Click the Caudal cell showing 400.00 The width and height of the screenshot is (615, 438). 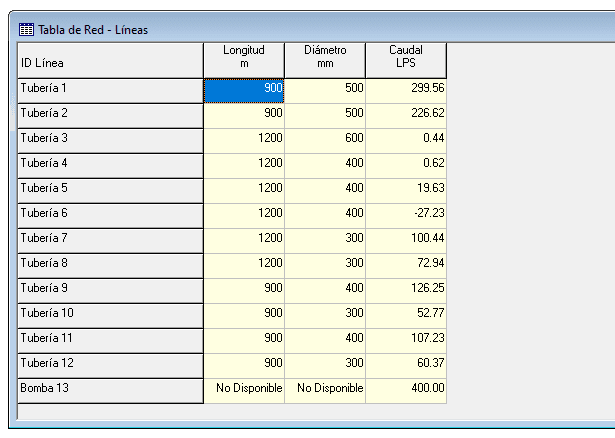(406, 388)
